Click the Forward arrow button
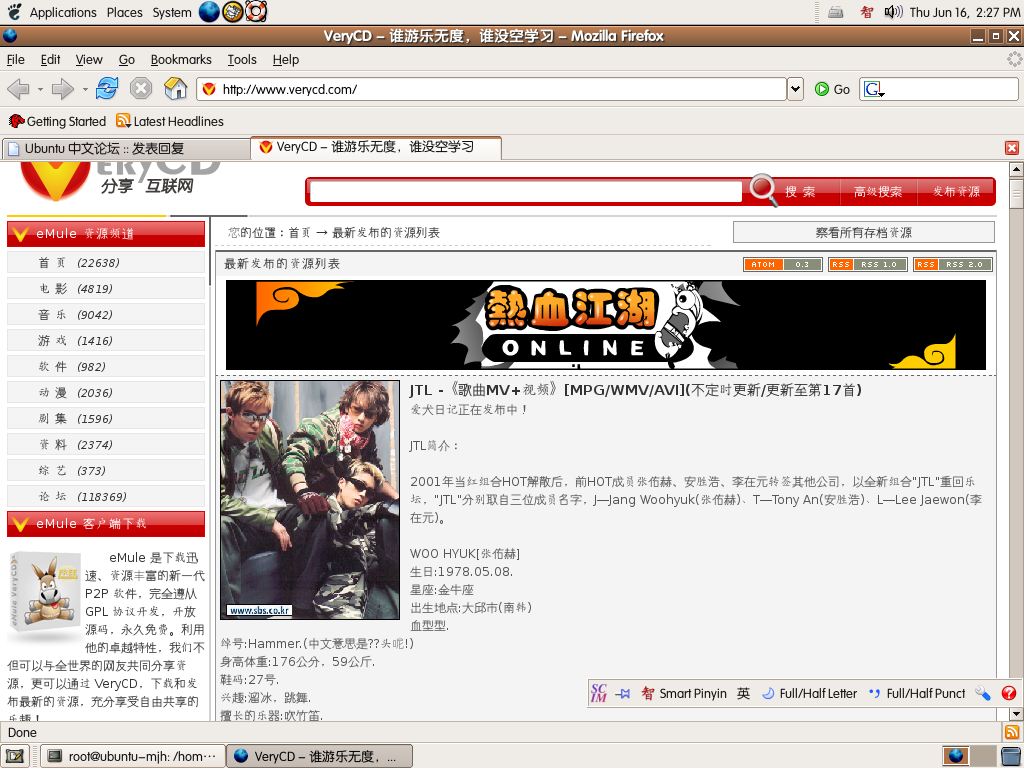 click(62, 88)
